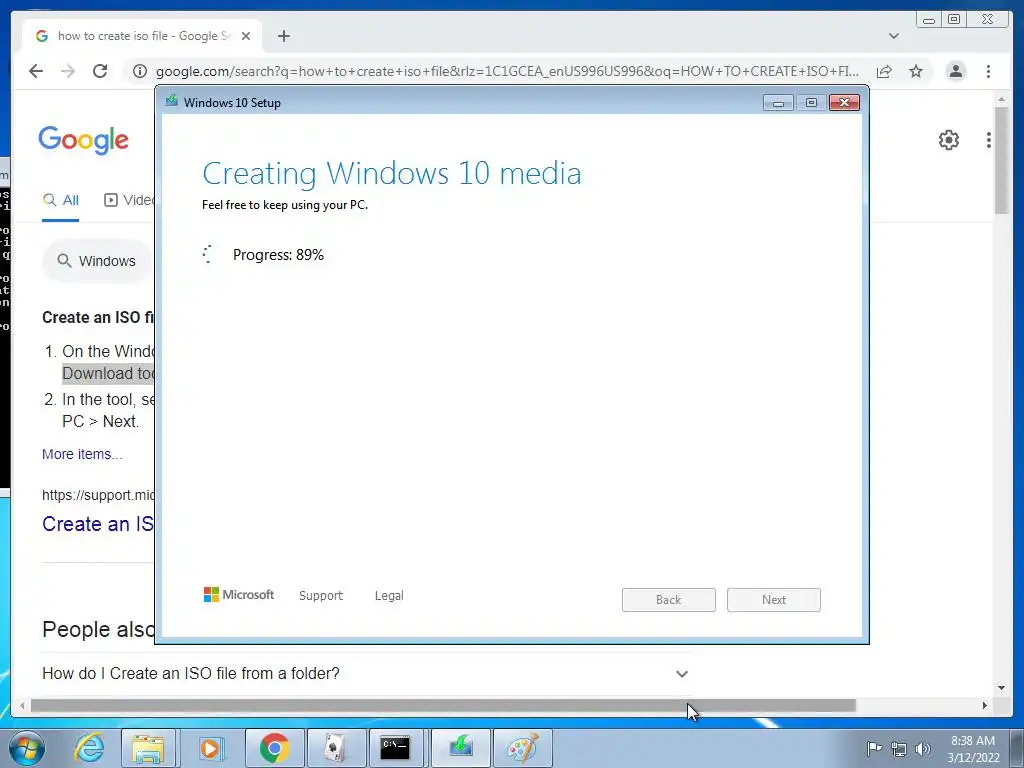1024x768 pixels.
Task: Click the Back button in Windows 10 Setup
Action: pos(669,600)
